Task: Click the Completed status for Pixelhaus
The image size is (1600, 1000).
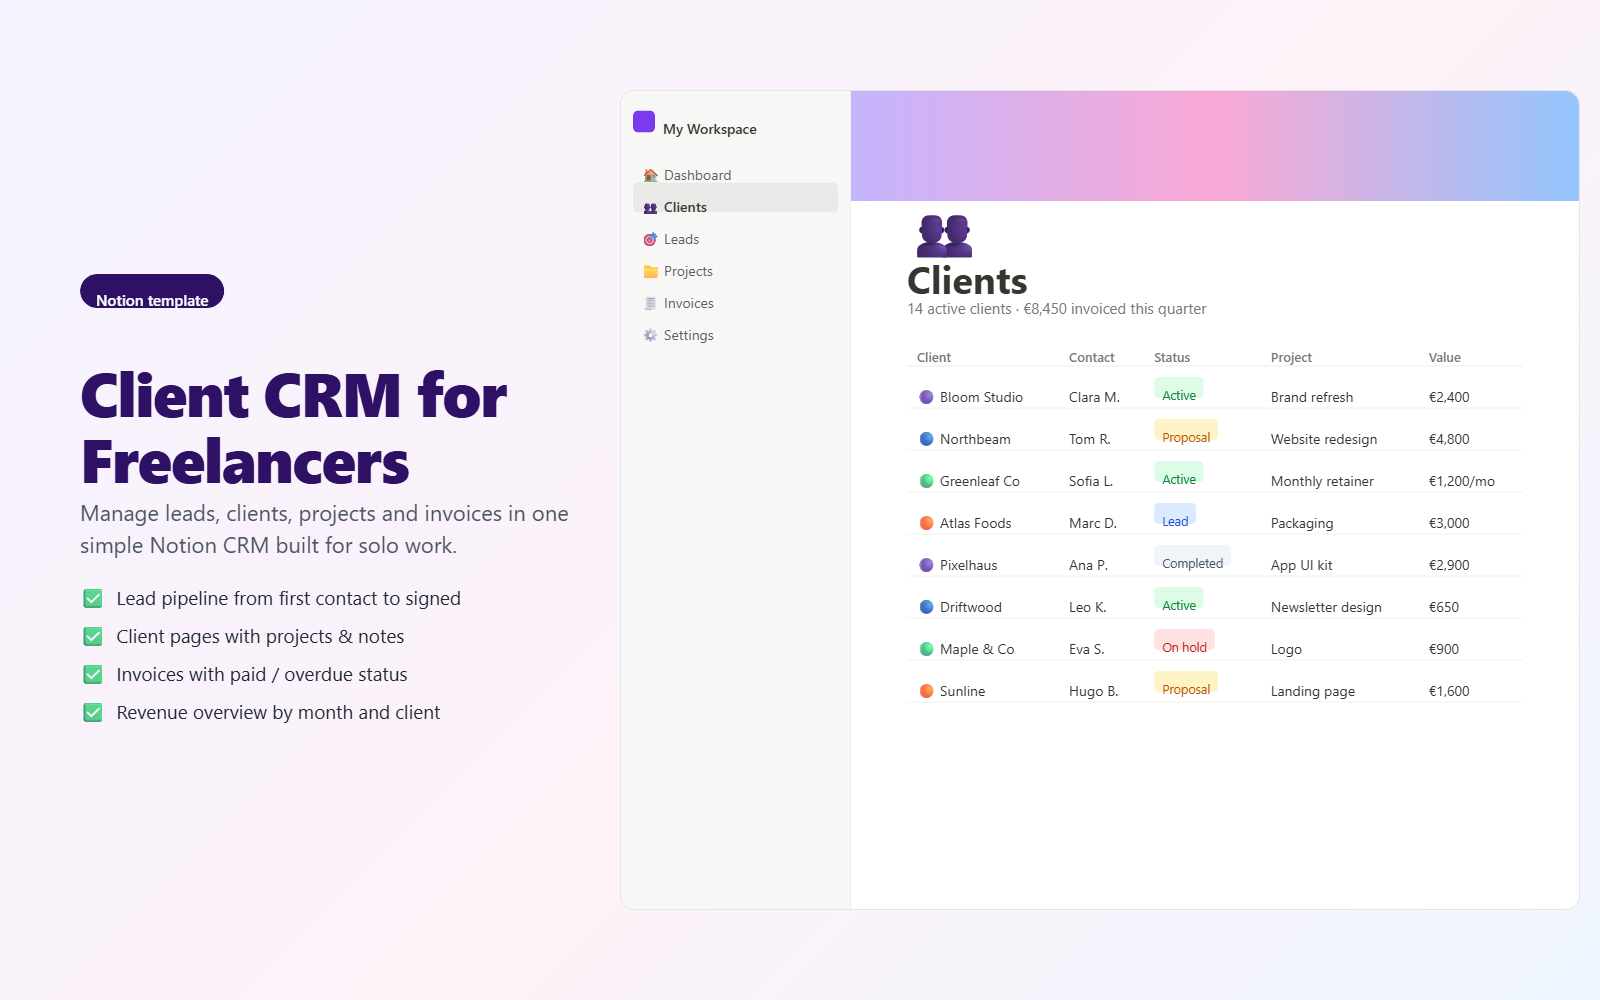Action: [x=1192, y=558]
